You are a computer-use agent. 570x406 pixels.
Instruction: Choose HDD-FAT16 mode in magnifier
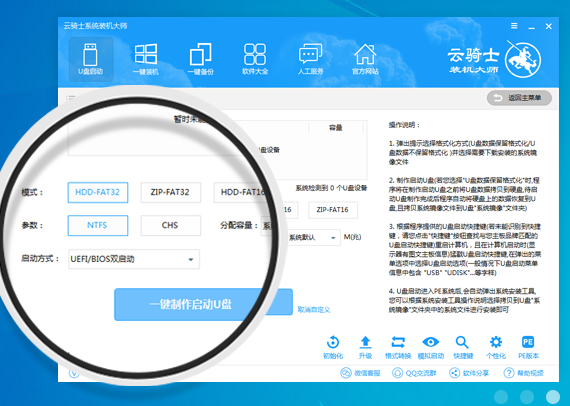pos(242,192)
